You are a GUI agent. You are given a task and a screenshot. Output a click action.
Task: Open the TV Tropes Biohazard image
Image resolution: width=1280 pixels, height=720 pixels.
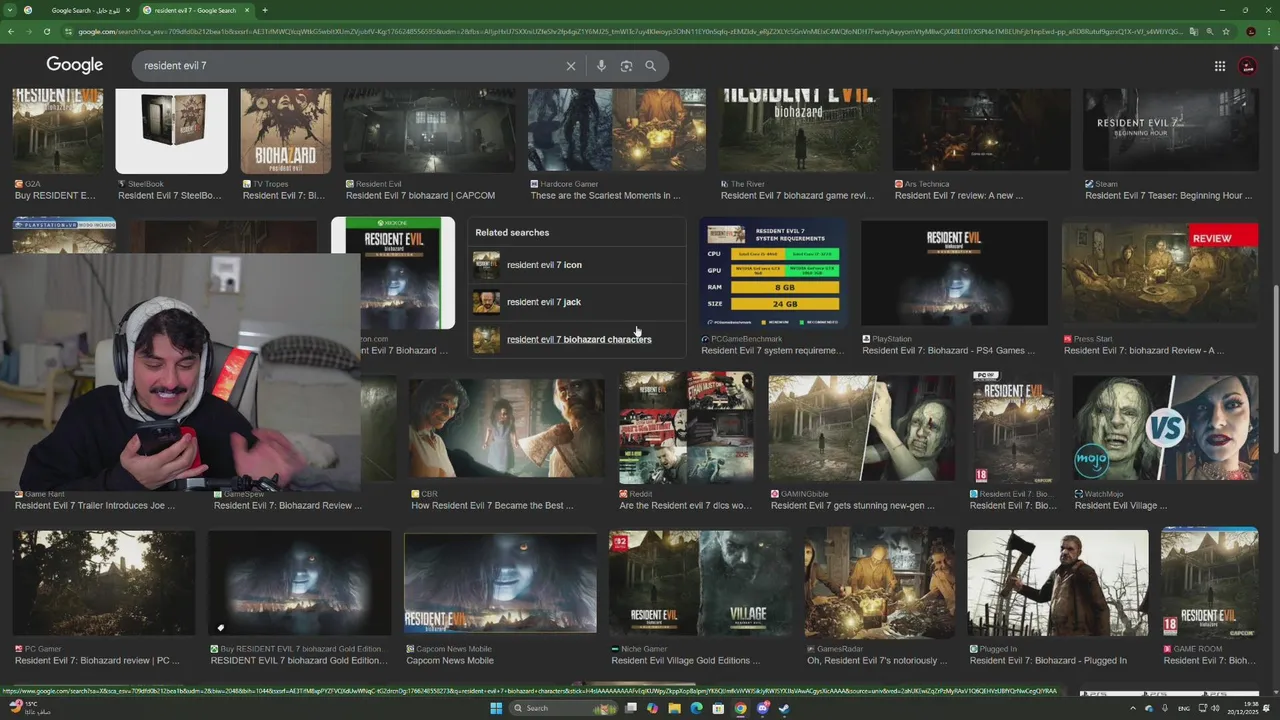click(286, 131)
